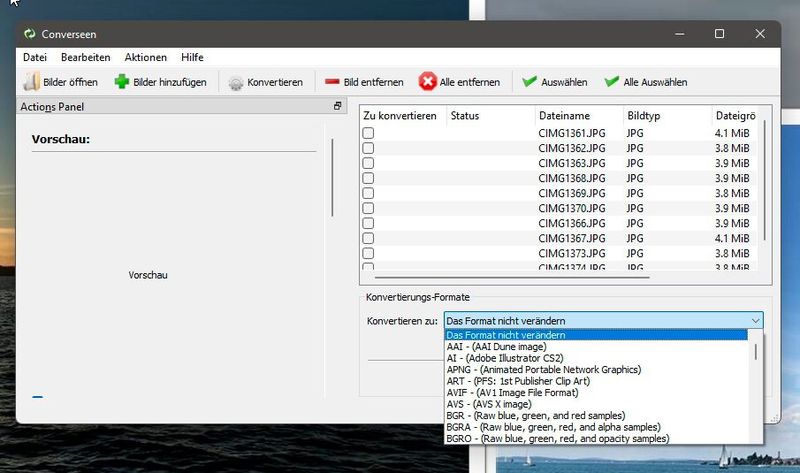Click the green plus Bilder hinzufügen icon

coord(122,82)
